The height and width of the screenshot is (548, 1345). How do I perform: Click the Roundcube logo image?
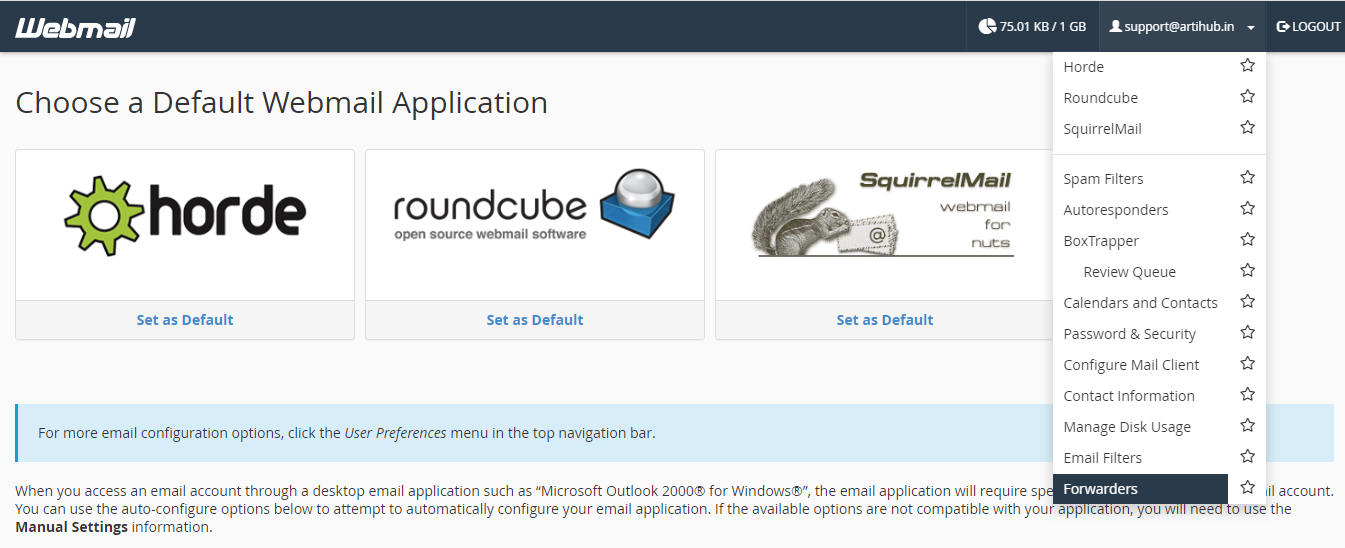tap(535, 205)
